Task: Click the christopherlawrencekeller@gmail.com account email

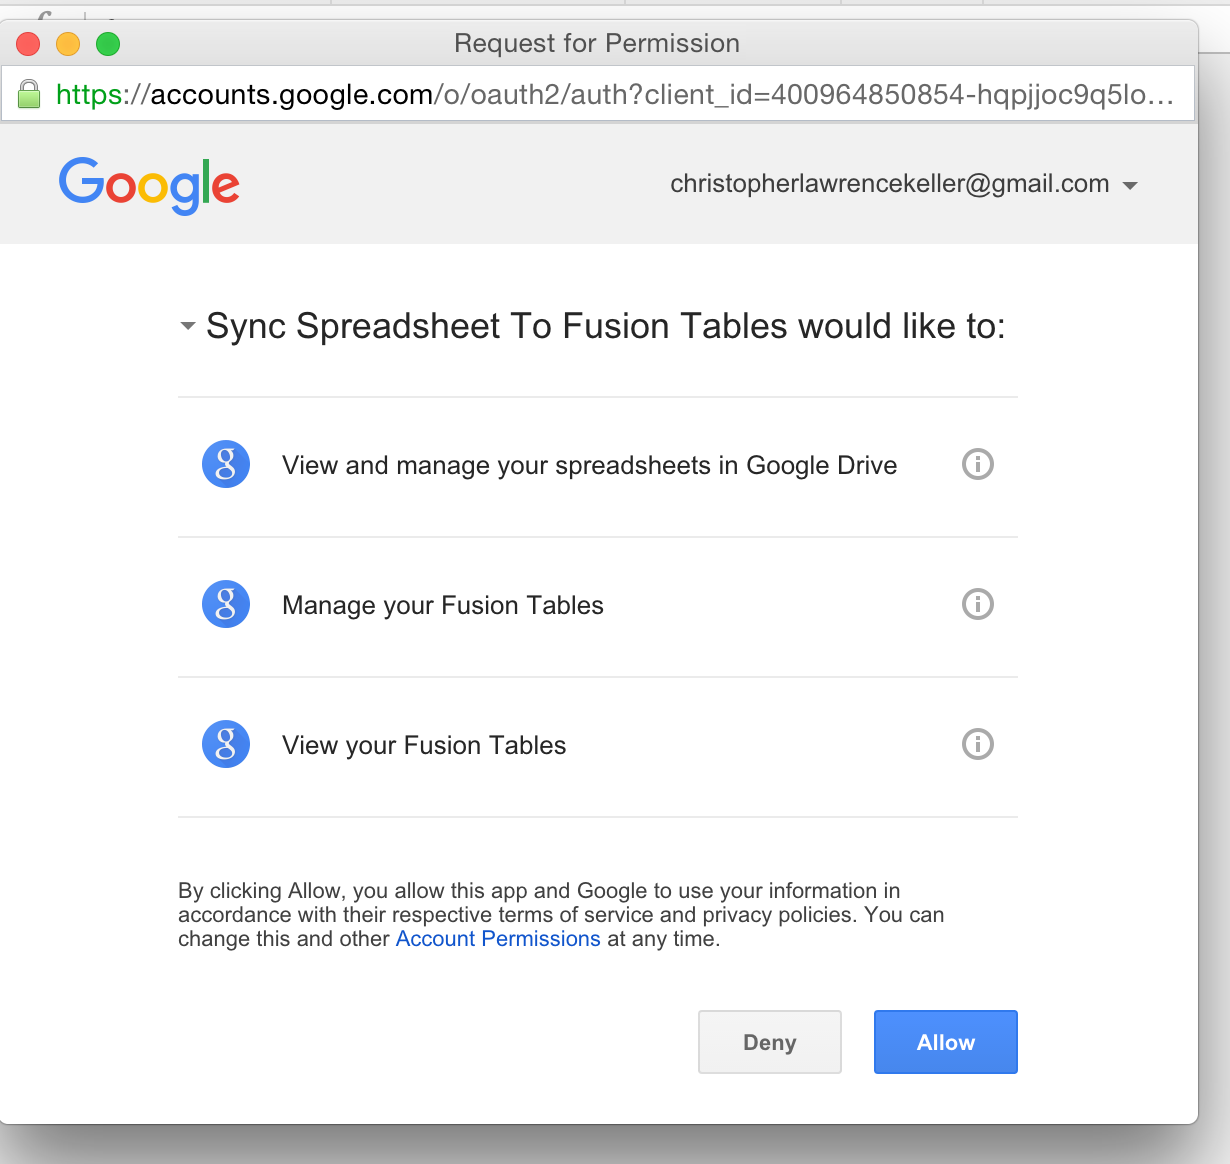Action: pos(889,184)
